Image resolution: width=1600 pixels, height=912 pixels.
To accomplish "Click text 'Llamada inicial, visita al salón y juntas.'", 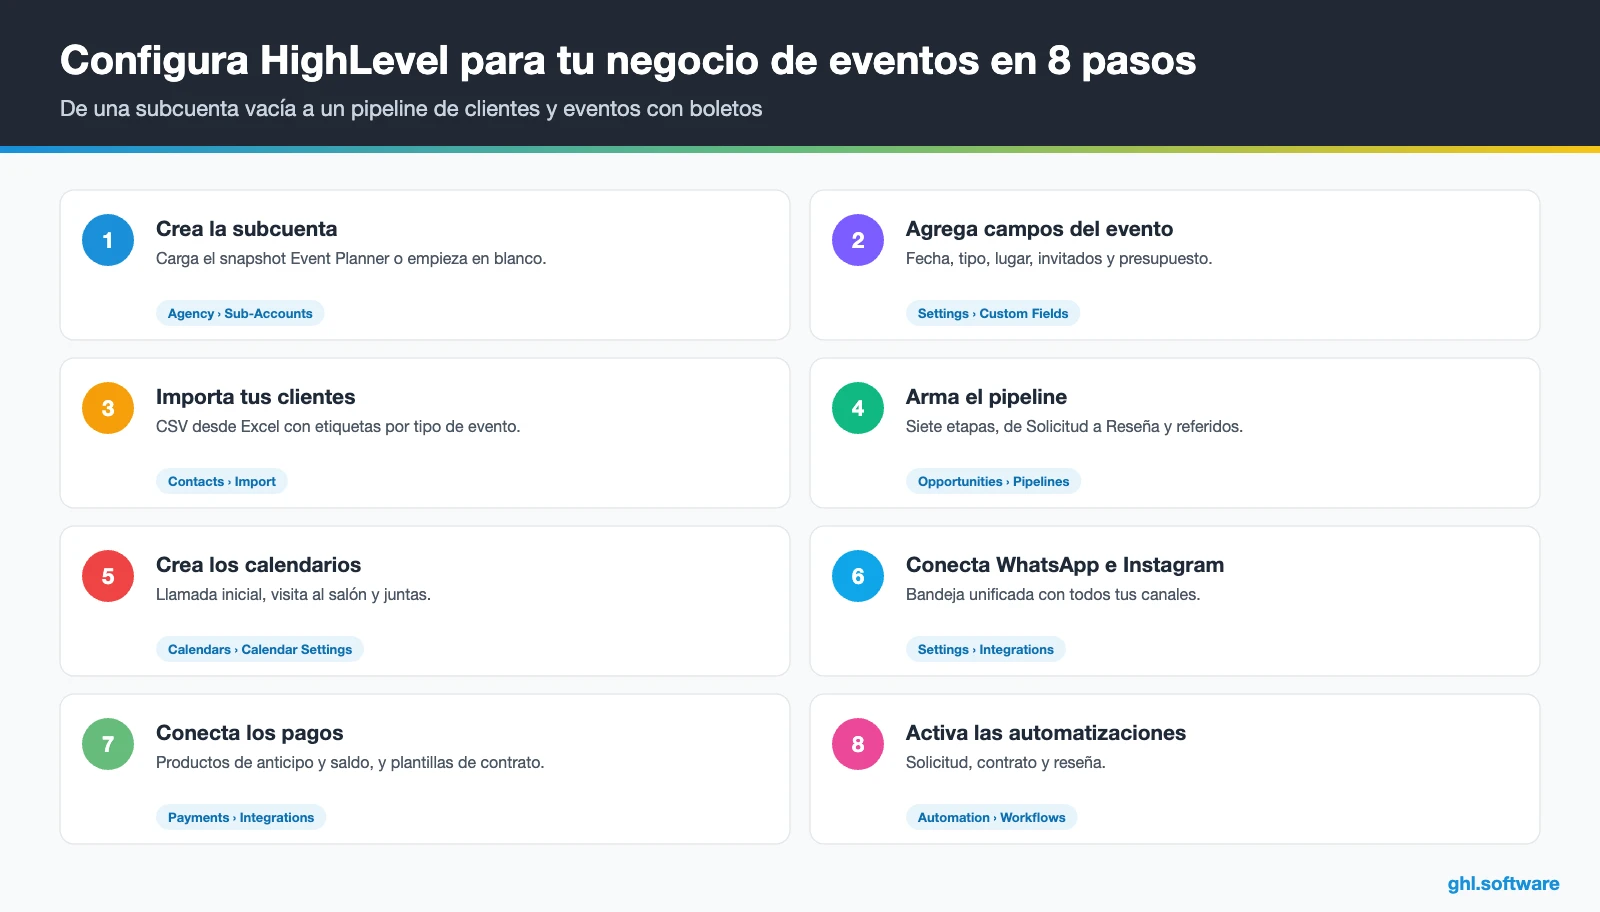I will pos(293,594).
